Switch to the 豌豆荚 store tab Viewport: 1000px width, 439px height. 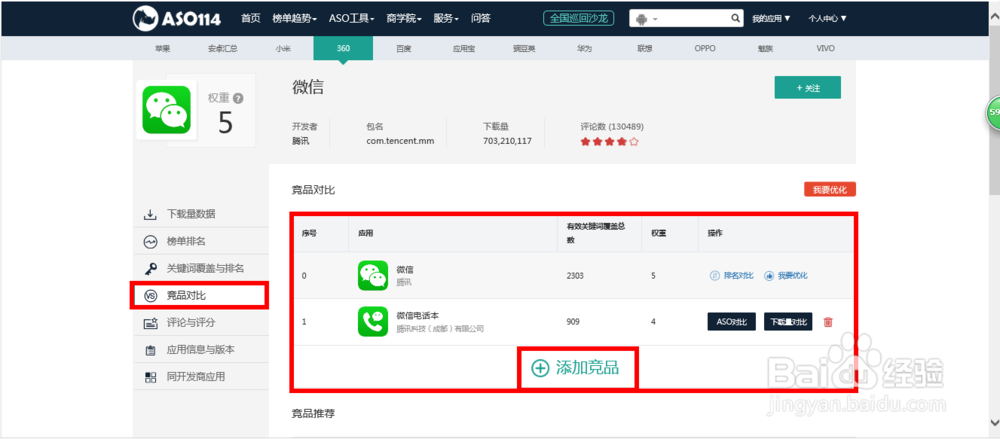[x=524, y=48]
